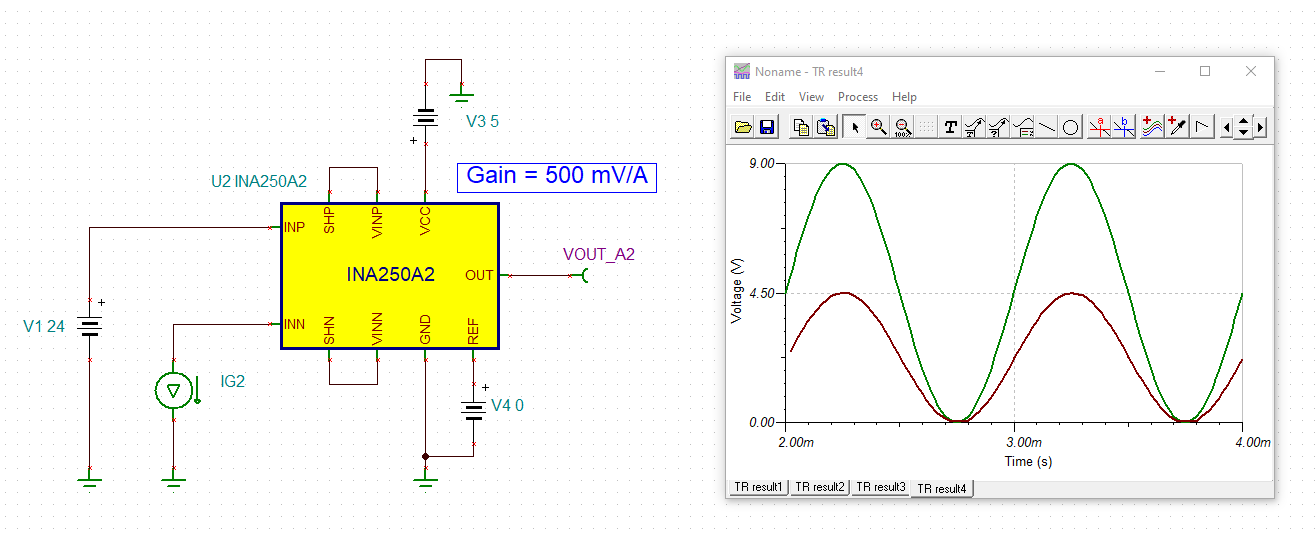Select the draw circle tool

pos(1070,127)
